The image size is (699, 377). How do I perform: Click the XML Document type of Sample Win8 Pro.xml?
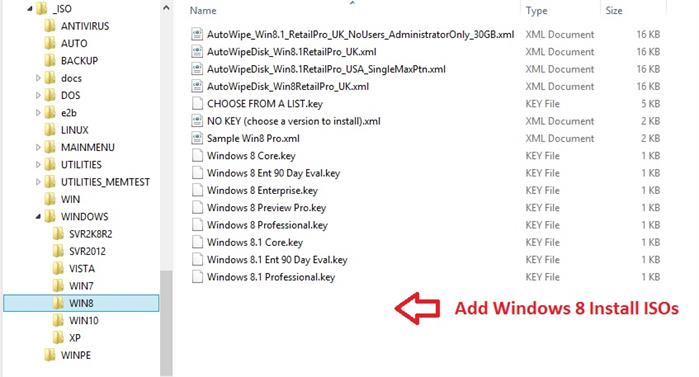pos(559,139)
